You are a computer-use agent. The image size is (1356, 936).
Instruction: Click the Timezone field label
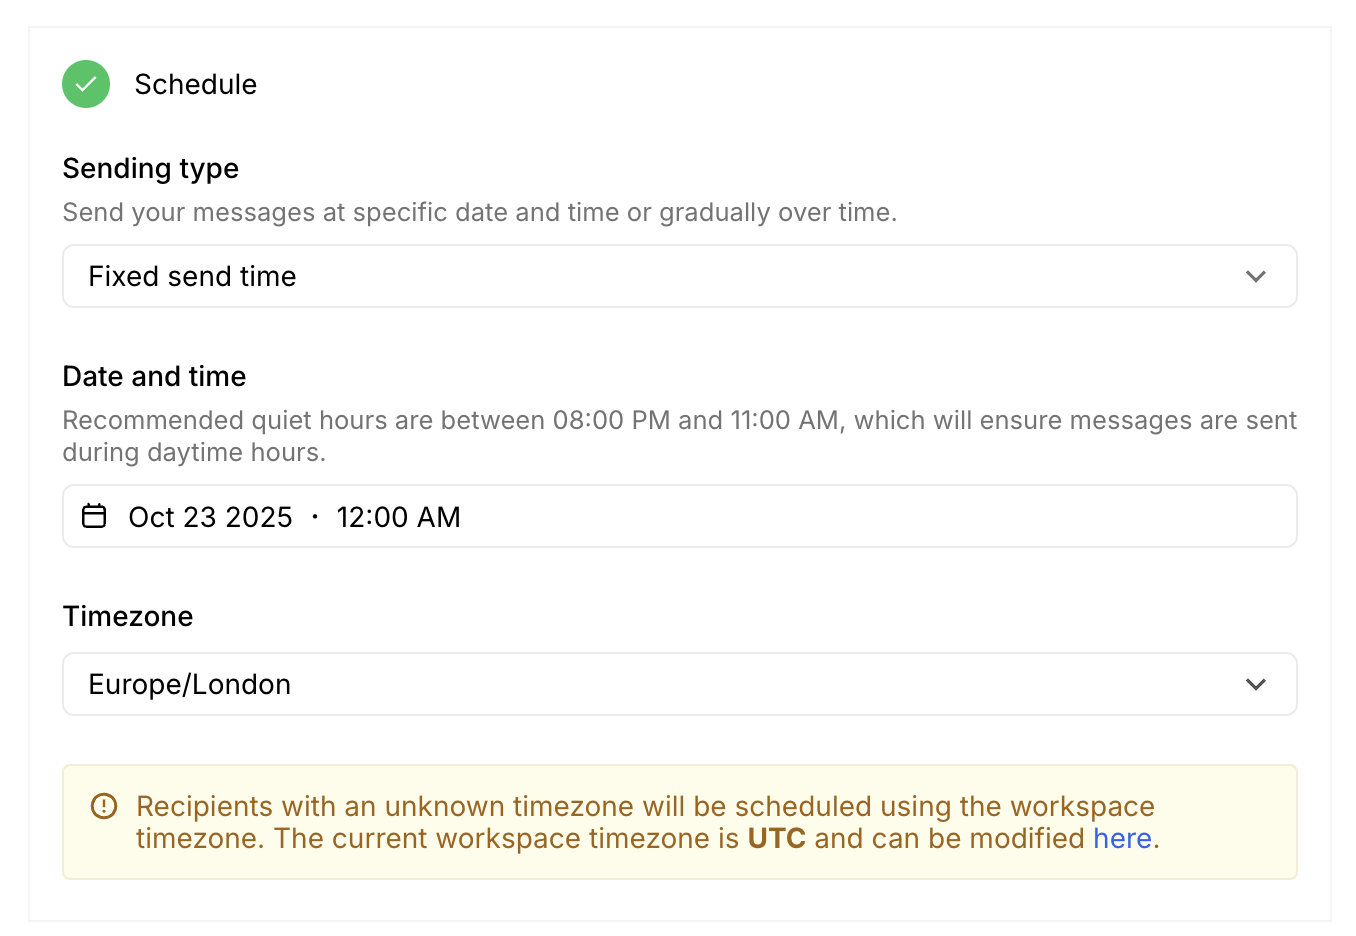tap(128, 616)
